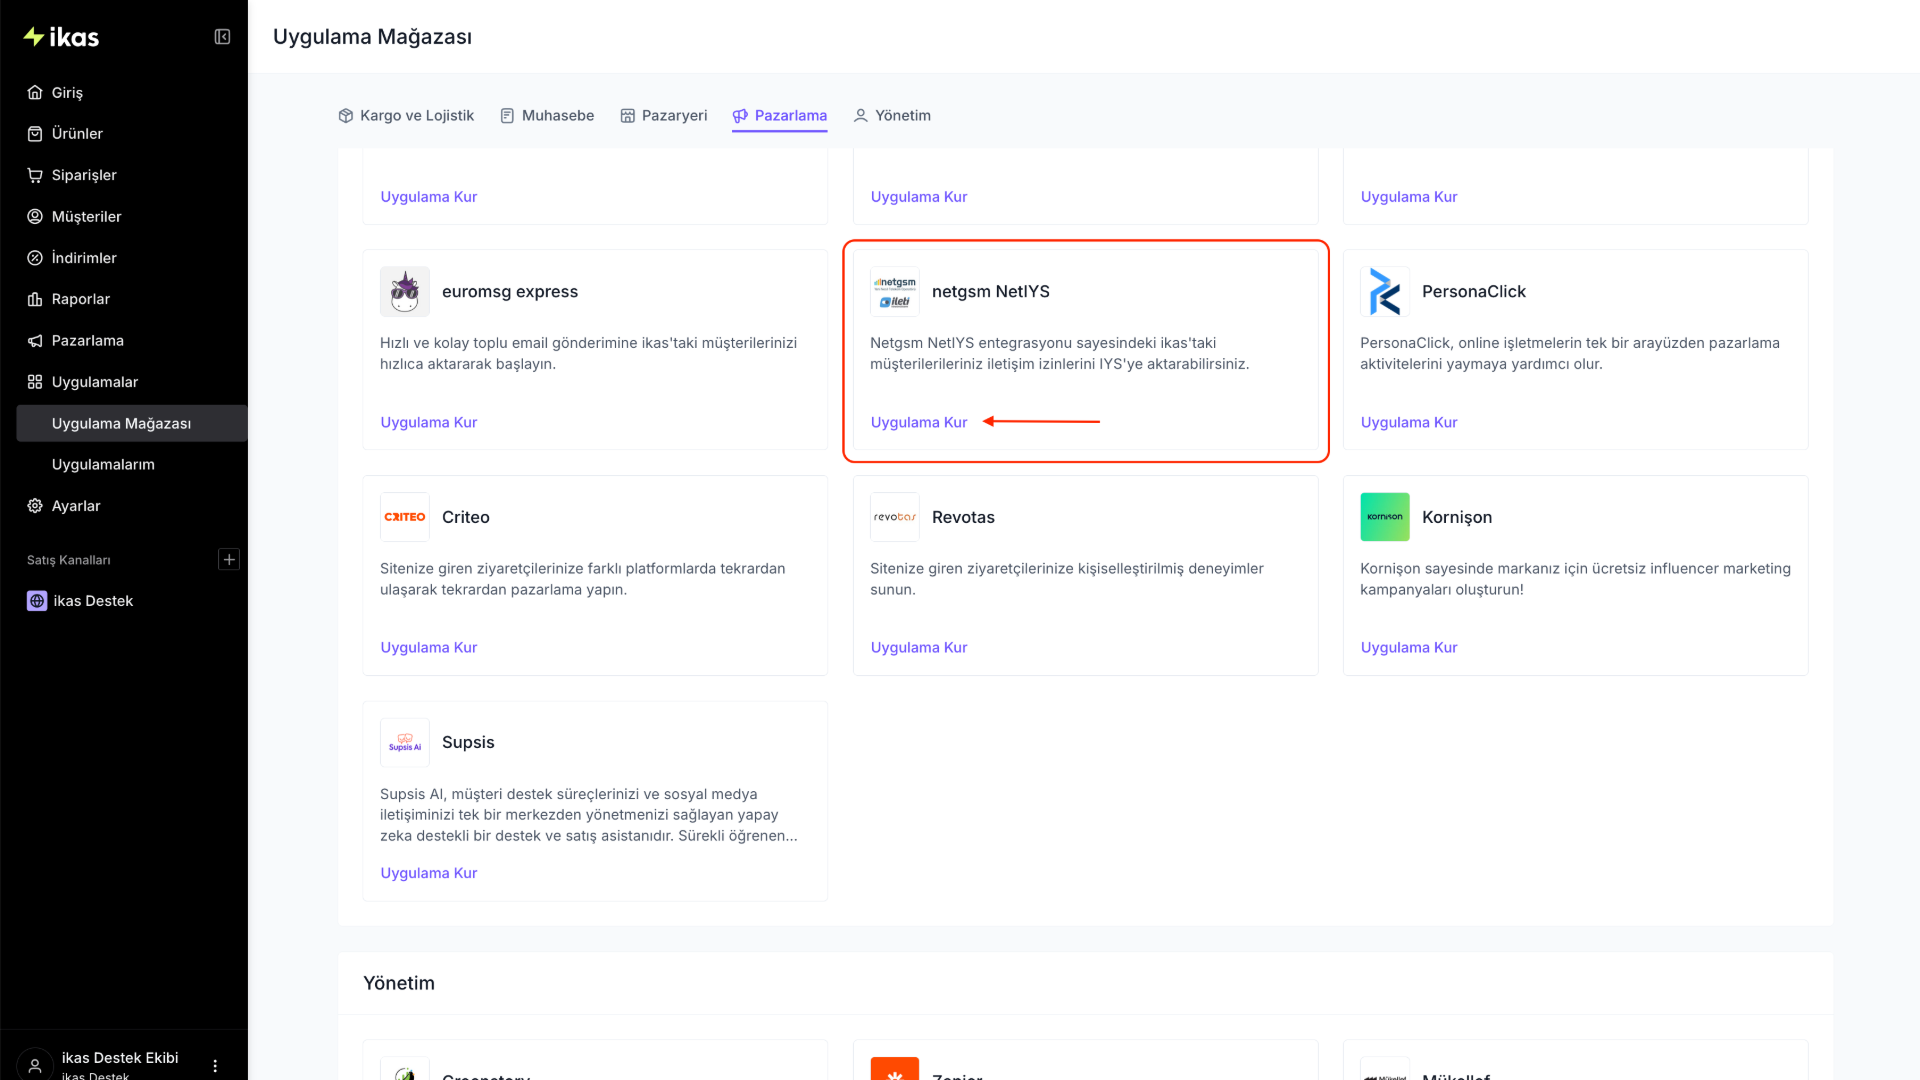The image size is (1920, 1080).
Task: Click the Uygulamalar grid icon
Action: (35, 382)
